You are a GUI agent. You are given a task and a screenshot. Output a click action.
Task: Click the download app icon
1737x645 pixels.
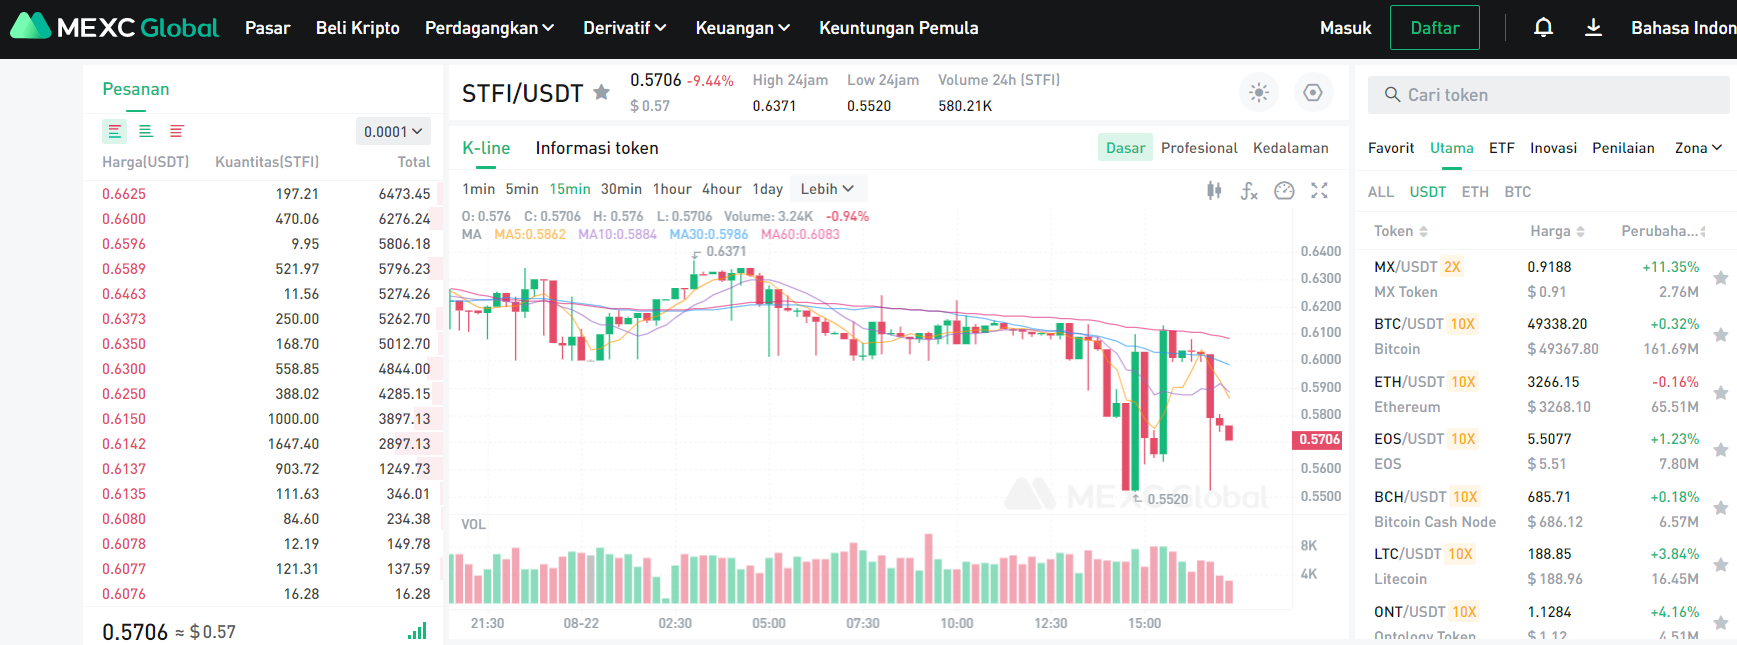pos(1594,28)
